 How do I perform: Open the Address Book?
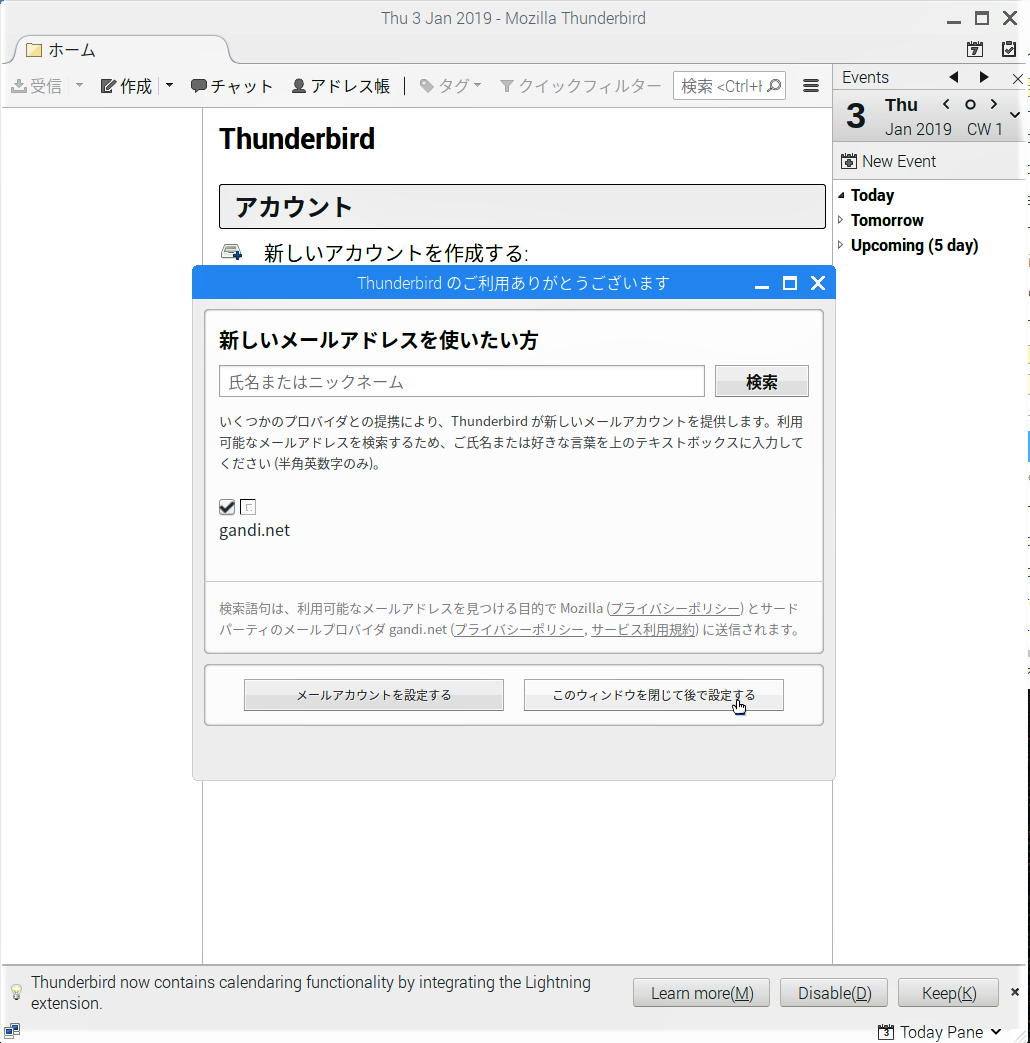(x=340, y=86)
